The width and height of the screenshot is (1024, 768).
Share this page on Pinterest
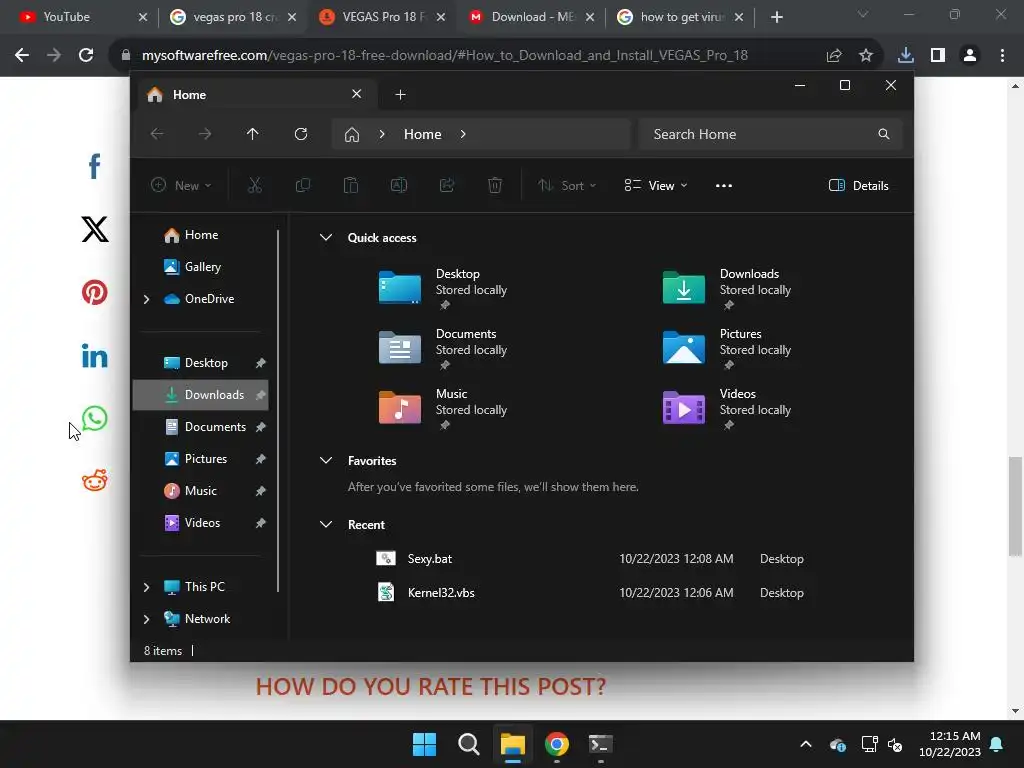tap(95, 293)
